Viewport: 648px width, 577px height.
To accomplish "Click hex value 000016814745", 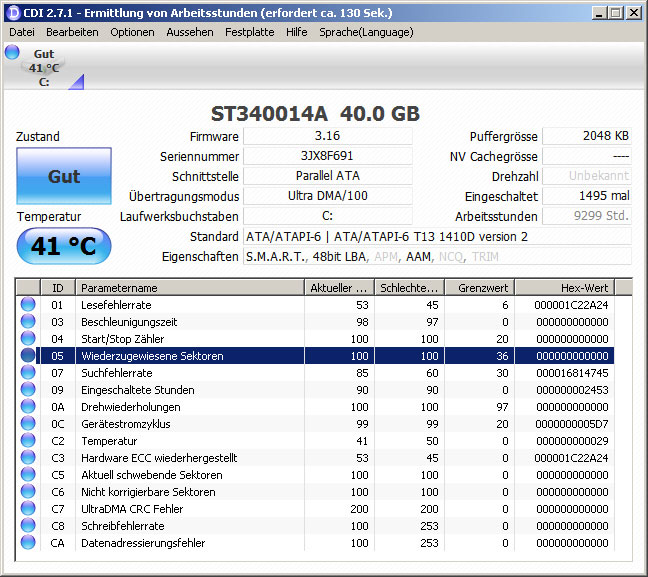I will (x=572, y=373).
